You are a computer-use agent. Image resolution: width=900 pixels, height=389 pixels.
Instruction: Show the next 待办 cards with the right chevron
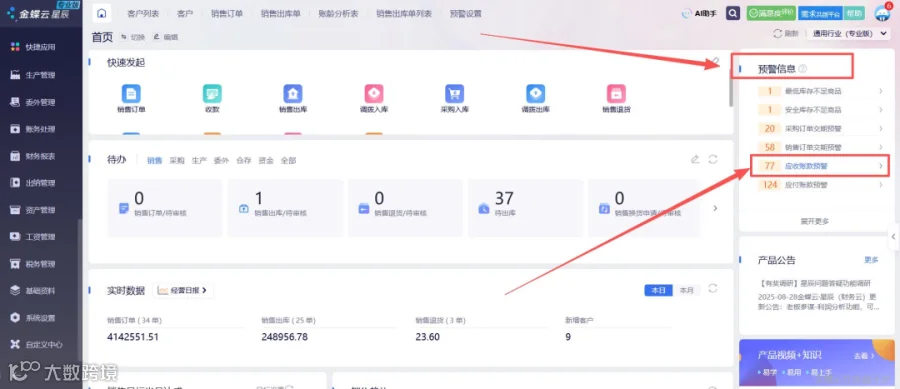pyautogui.click(x=715, y=208)
